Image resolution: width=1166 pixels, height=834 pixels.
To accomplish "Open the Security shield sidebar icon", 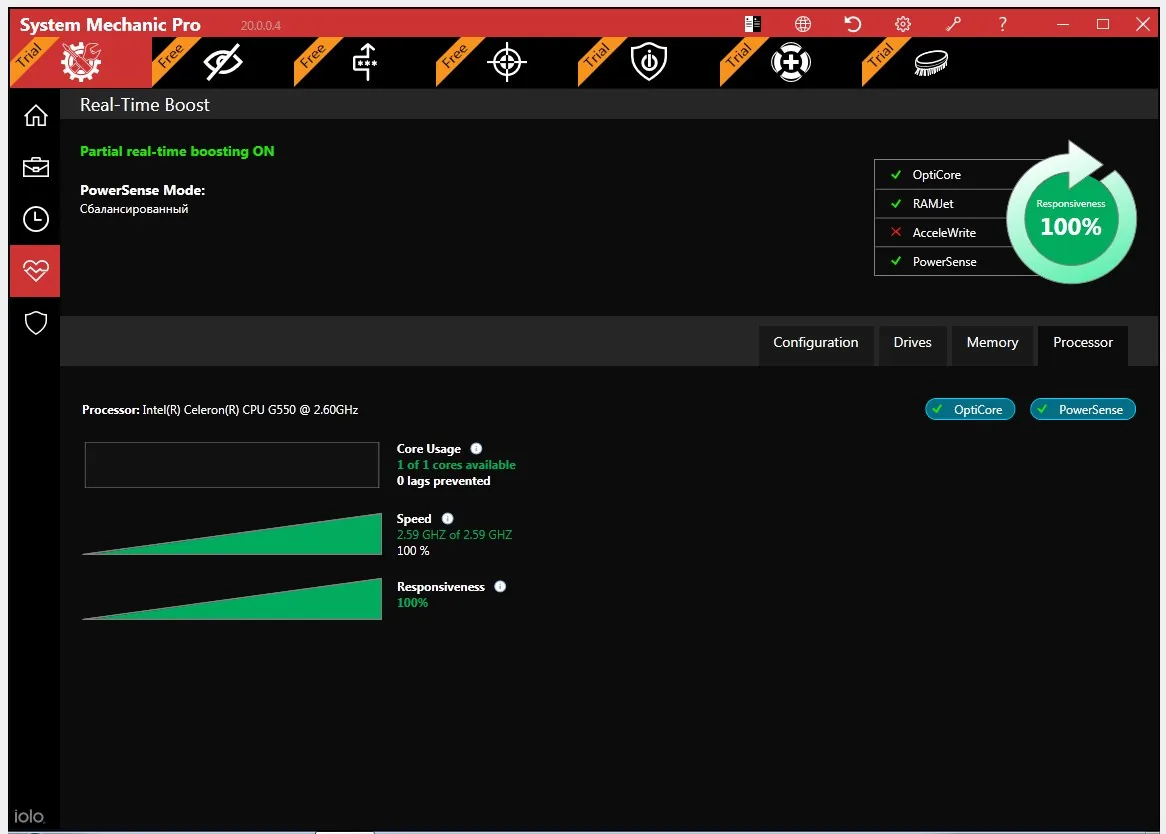I will 35,323.
